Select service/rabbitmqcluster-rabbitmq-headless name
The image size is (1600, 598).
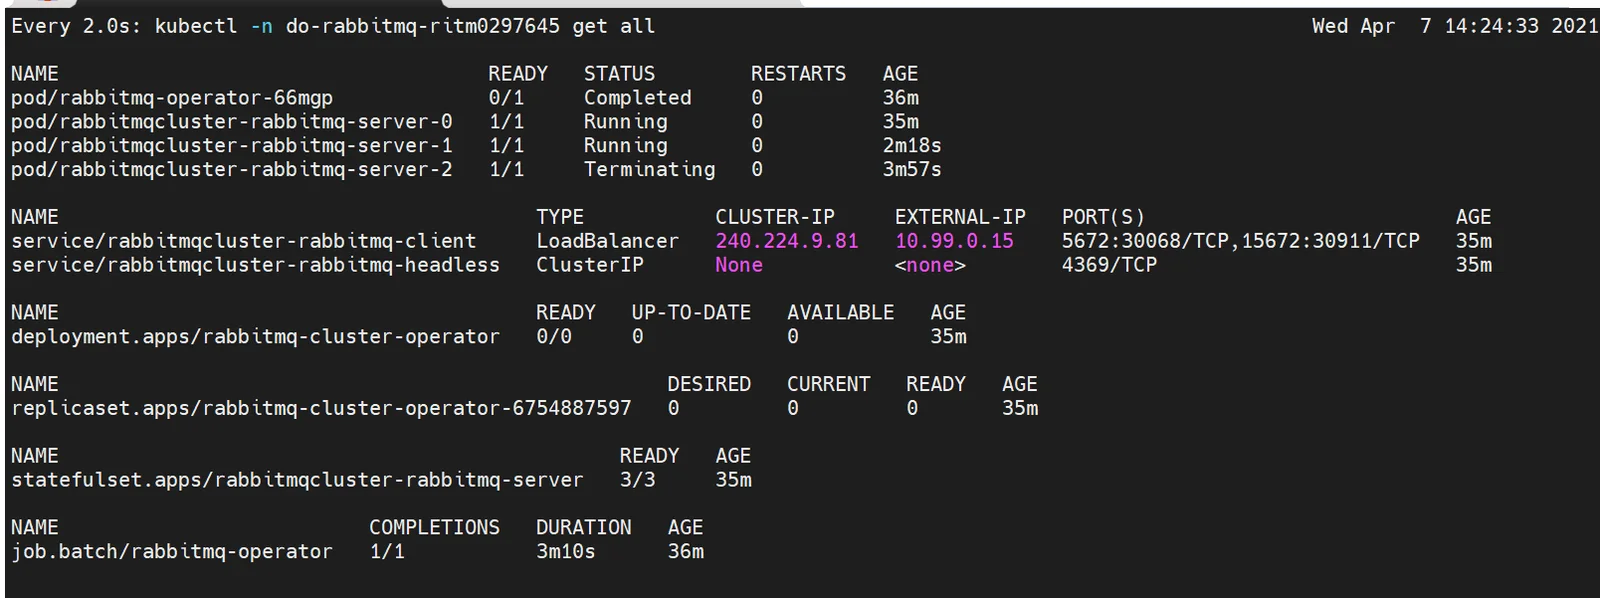tap(255, 265)
